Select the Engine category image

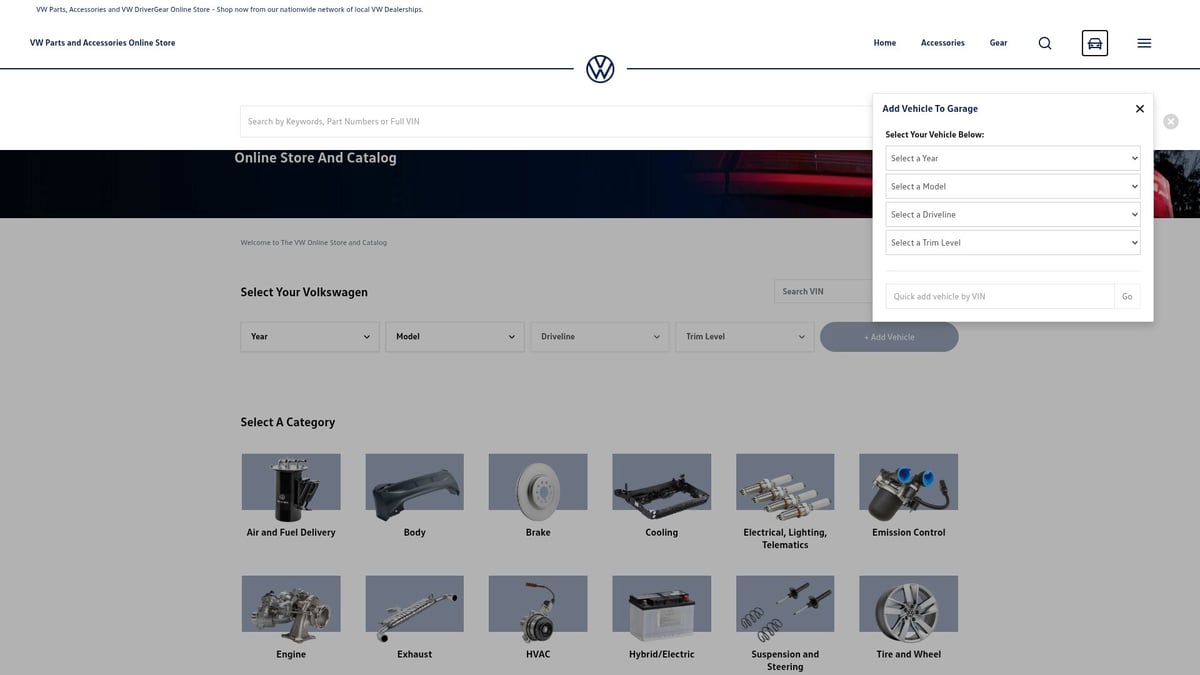coord(291,608)
